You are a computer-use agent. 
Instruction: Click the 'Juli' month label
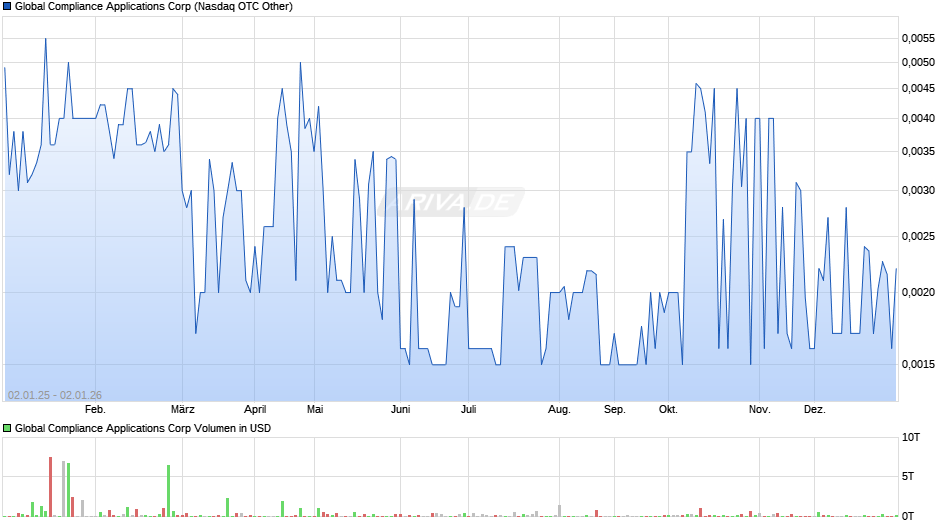[x=469, y=410]
